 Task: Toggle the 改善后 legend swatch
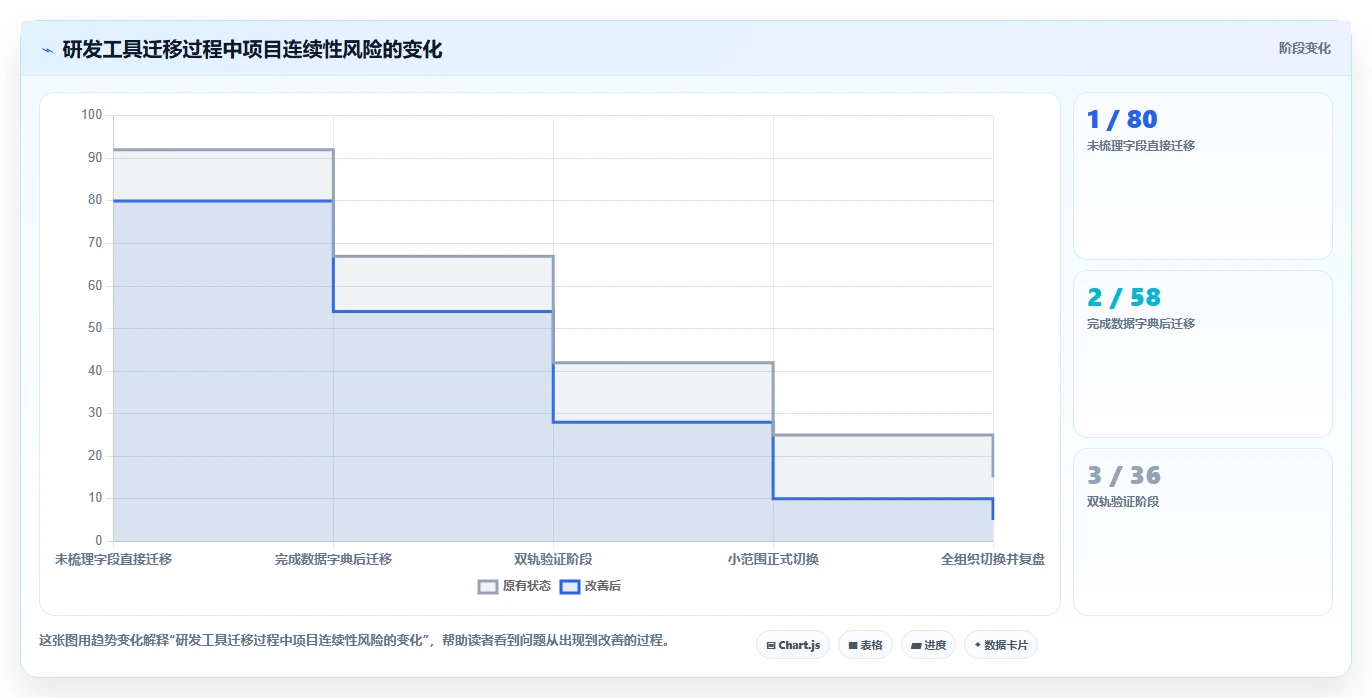click(570, 587)
